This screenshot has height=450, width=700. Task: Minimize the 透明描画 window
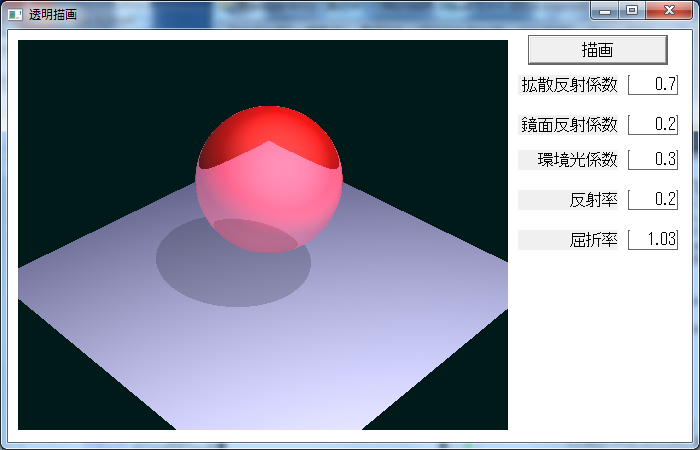605,11
